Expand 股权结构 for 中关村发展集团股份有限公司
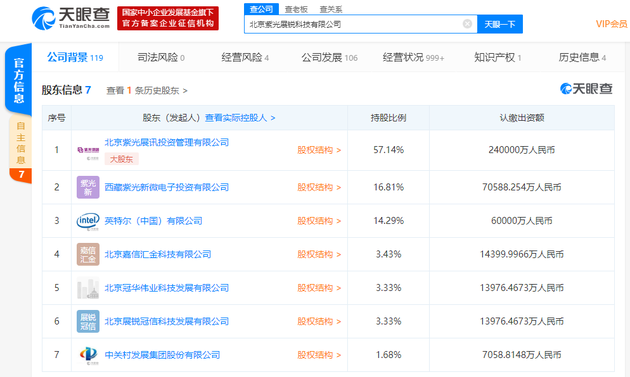630x377 pixels. (x=319, y=355)
